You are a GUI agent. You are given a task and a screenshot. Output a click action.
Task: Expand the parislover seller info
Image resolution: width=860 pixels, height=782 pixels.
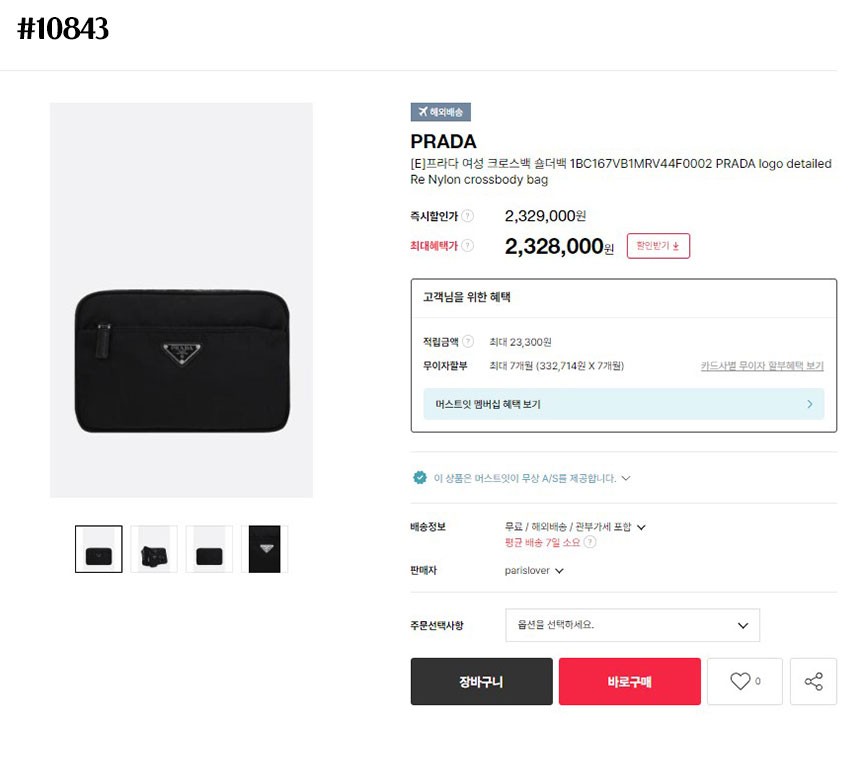(x=559, y=571)
